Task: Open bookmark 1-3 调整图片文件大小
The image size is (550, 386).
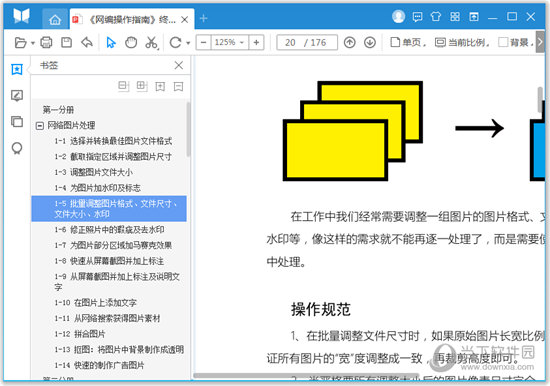Action: (93, 172)
